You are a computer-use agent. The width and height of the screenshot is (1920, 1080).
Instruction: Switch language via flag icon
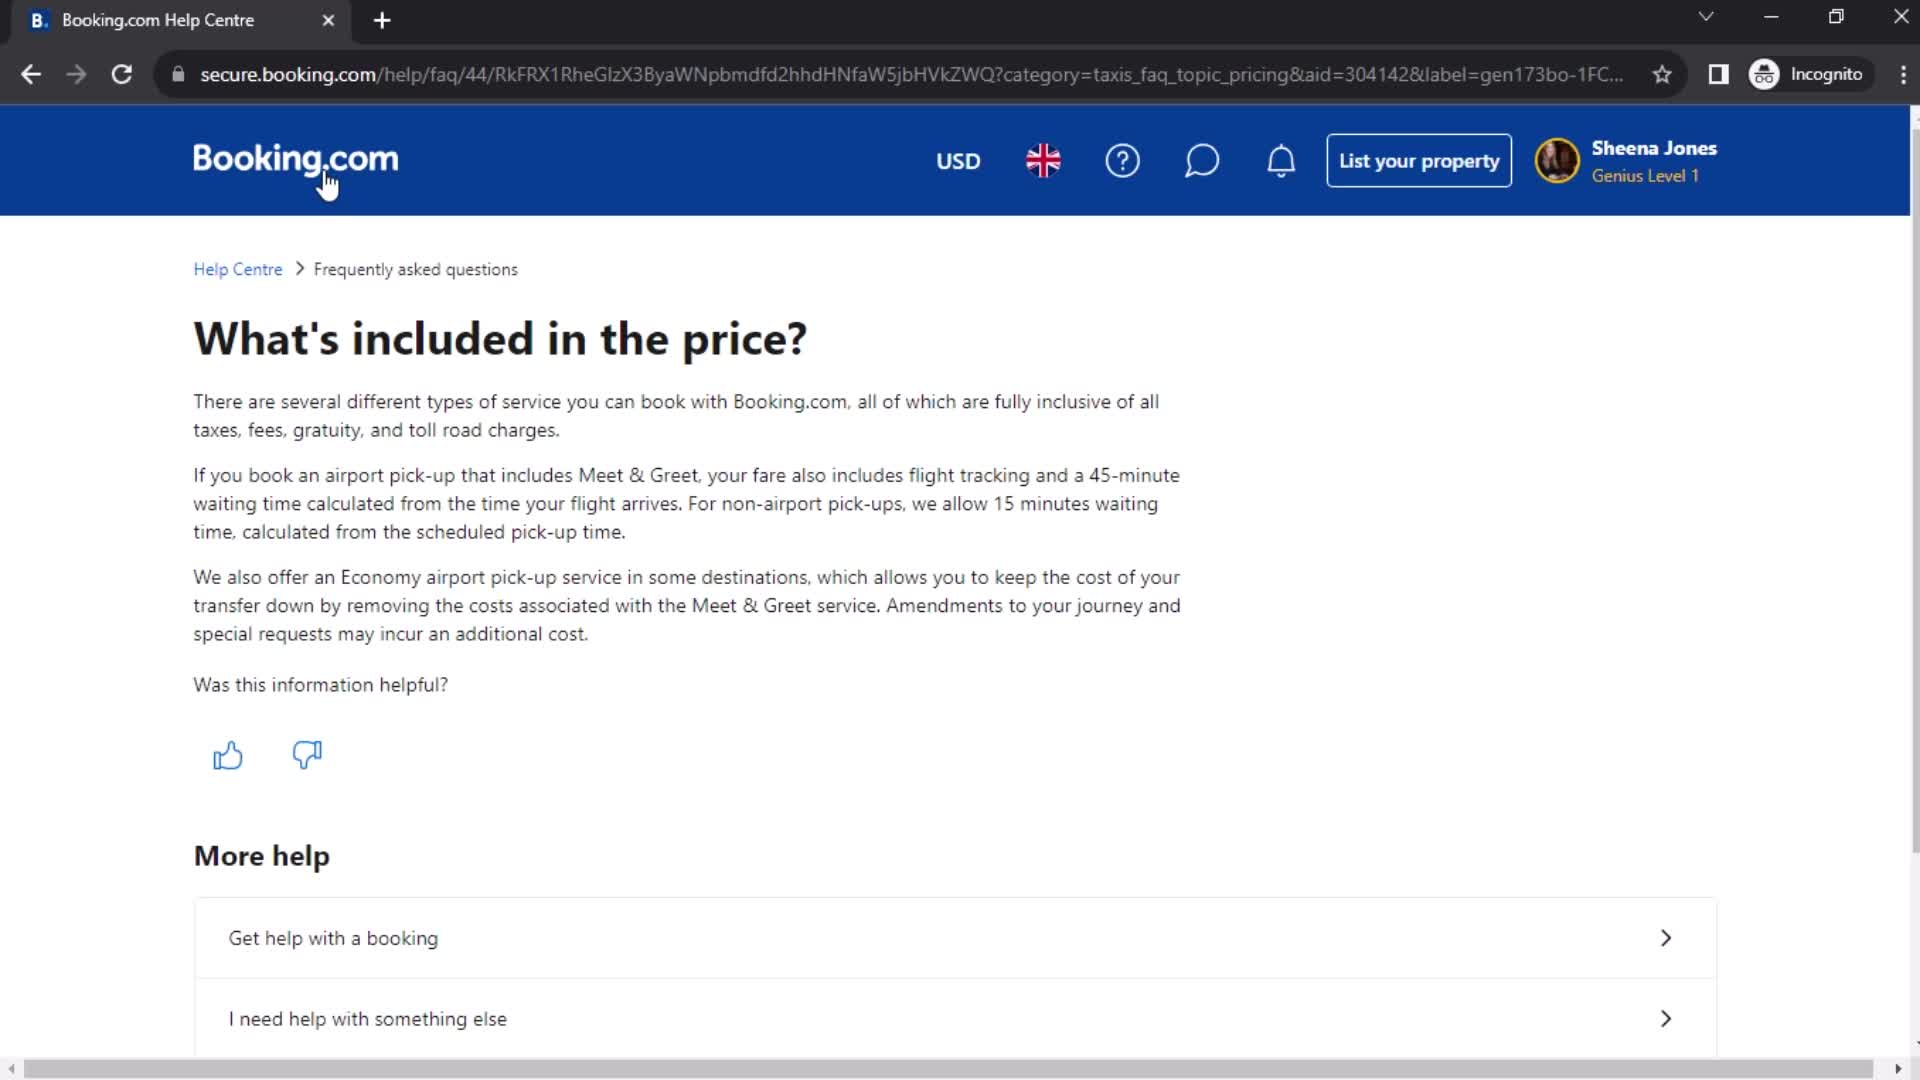pyautogui.click(x=1043, y=161)
